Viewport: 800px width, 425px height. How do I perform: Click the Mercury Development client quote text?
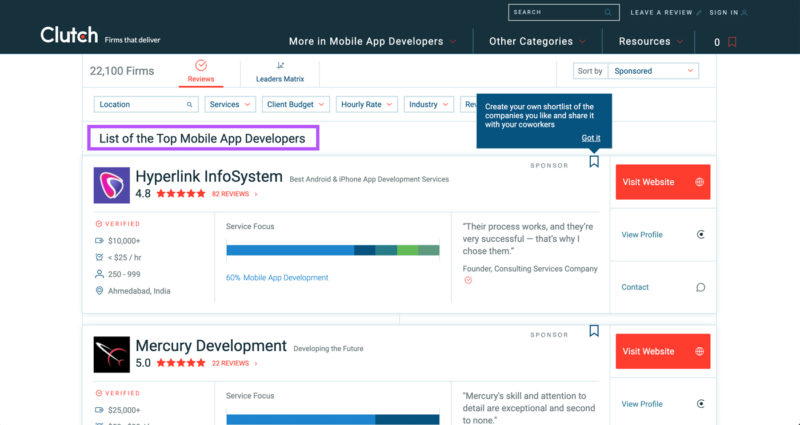[x=529, y=408]
